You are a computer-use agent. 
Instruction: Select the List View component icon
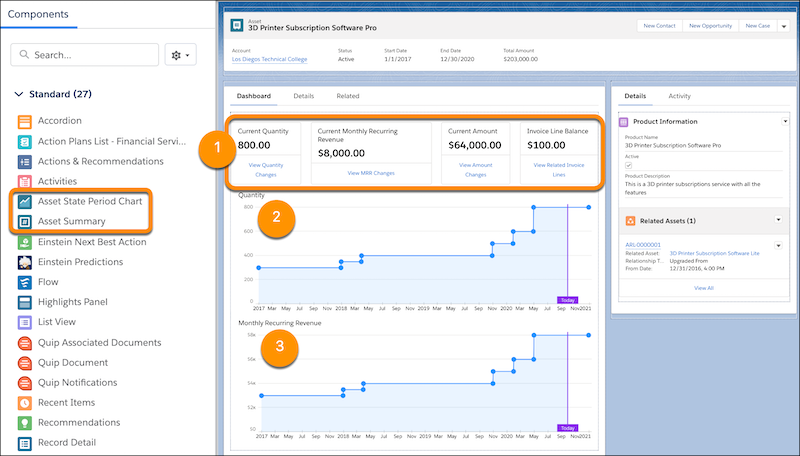pyautogui.click(x=24, y=322)
